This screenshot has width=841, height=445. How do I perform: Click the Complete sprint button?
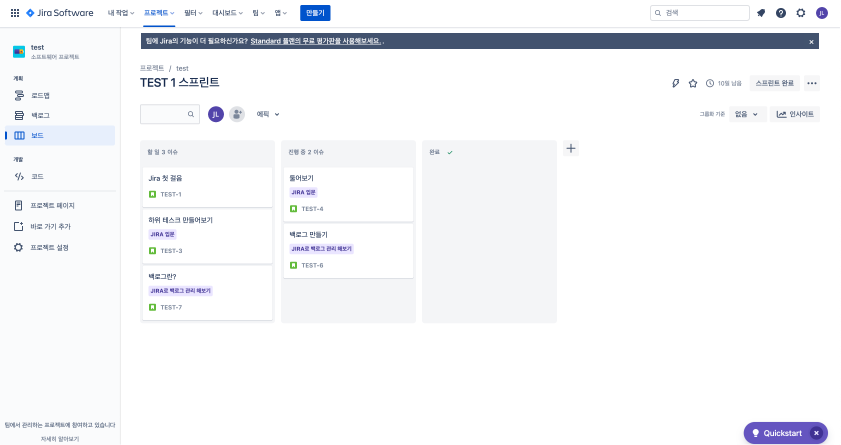pos(774,83)
